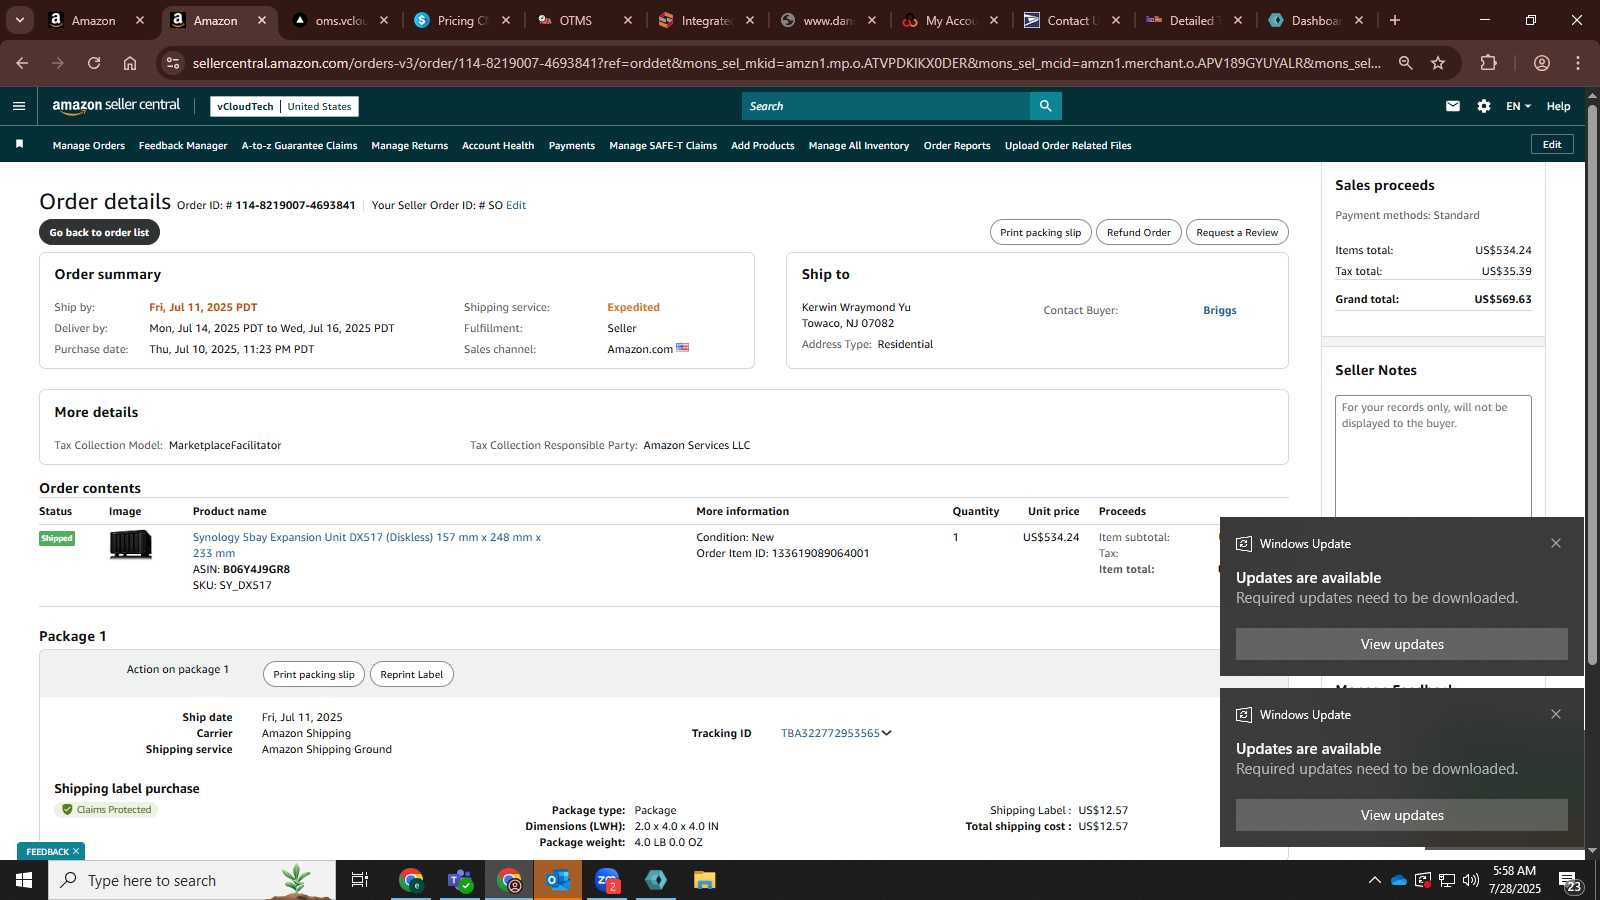Dismiss the second Windows Update notification
1600x900 pixels.
coord(1556,714)
